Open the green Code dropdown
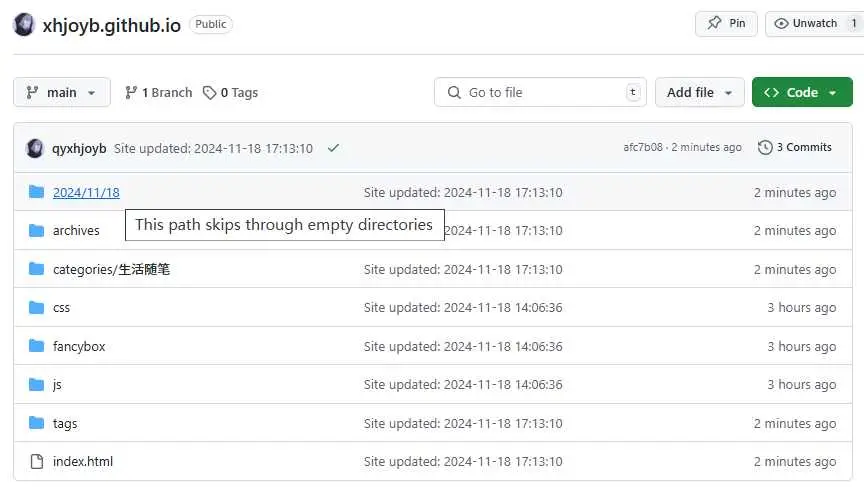864x487 pixels. 801,92
